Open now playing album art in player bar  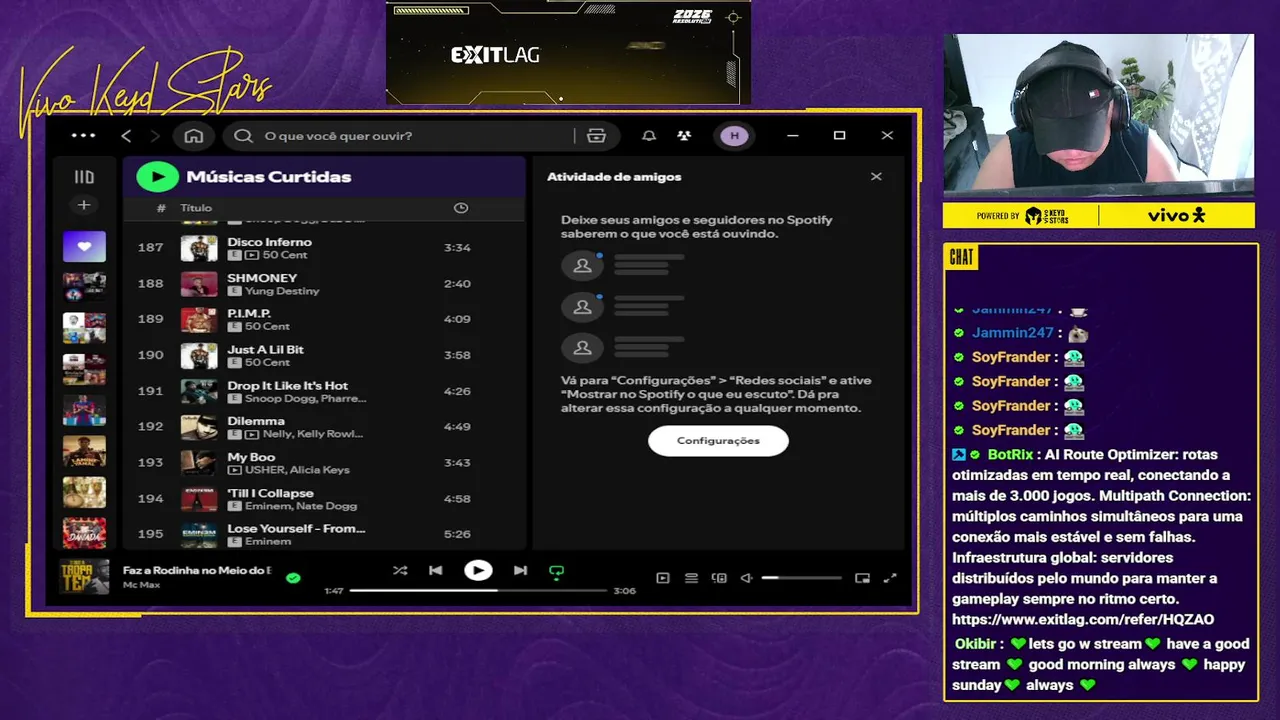tap(84, 576)
